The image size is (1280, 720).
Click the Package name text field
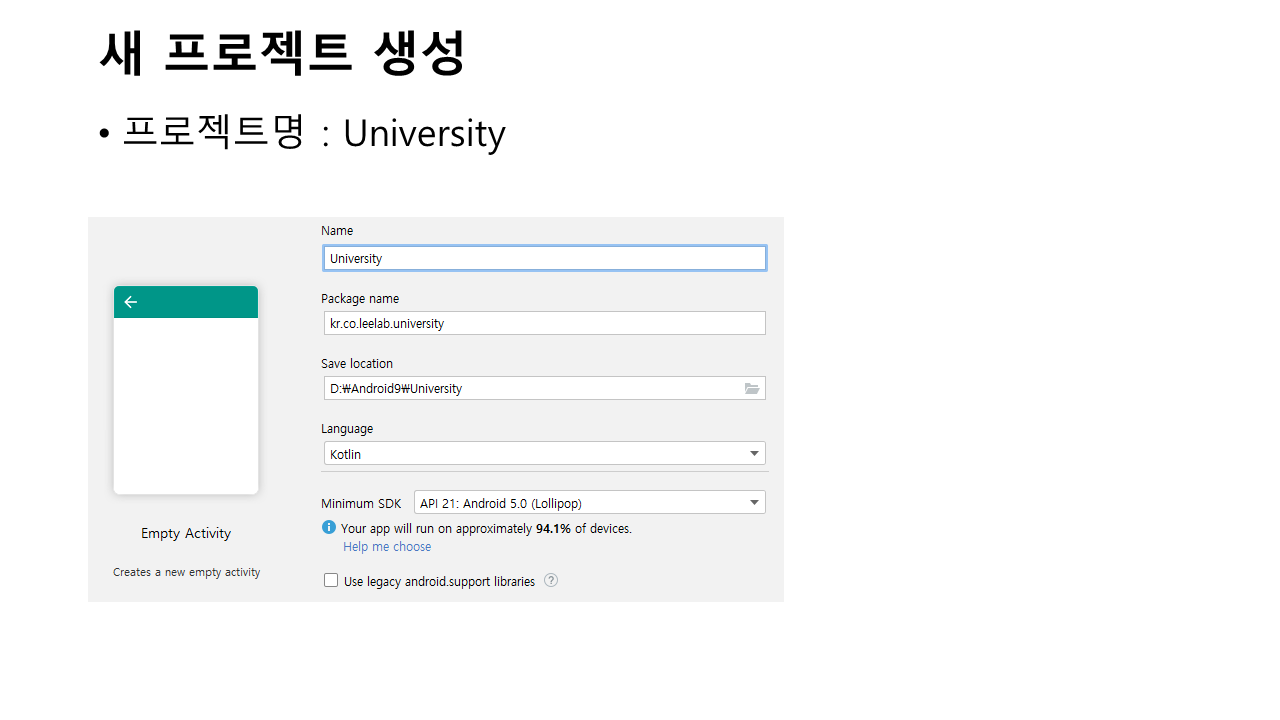pos(544,323)
